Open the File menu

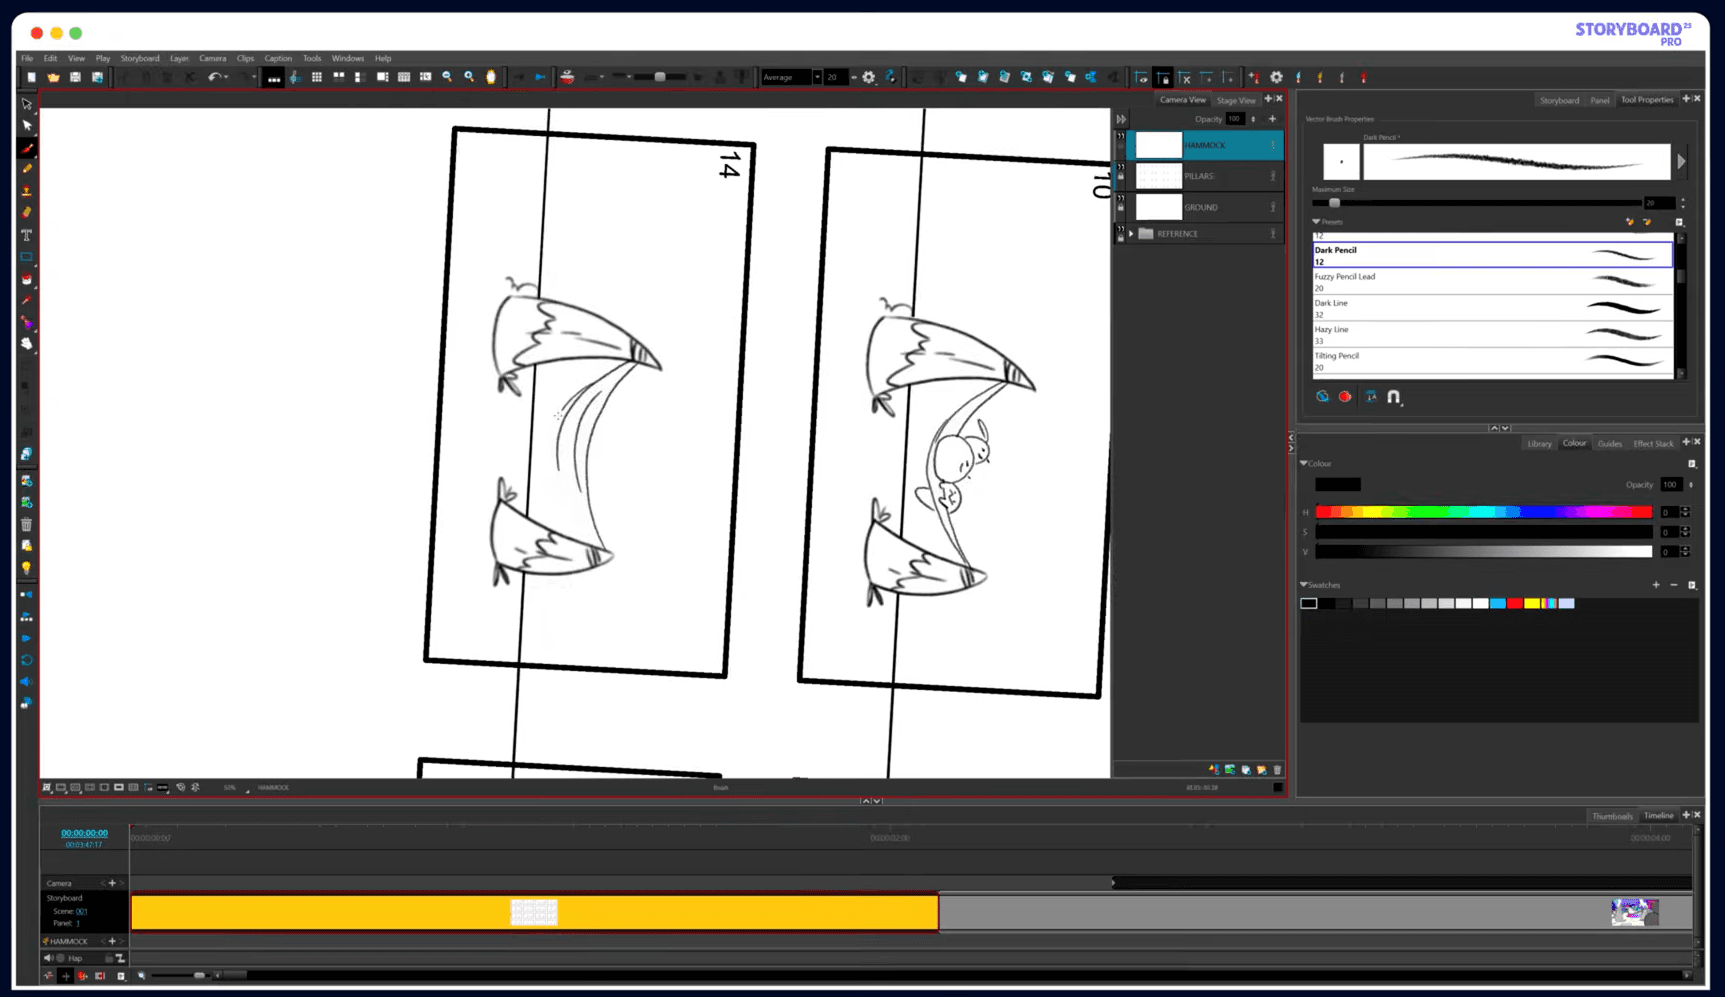[27, 58]
